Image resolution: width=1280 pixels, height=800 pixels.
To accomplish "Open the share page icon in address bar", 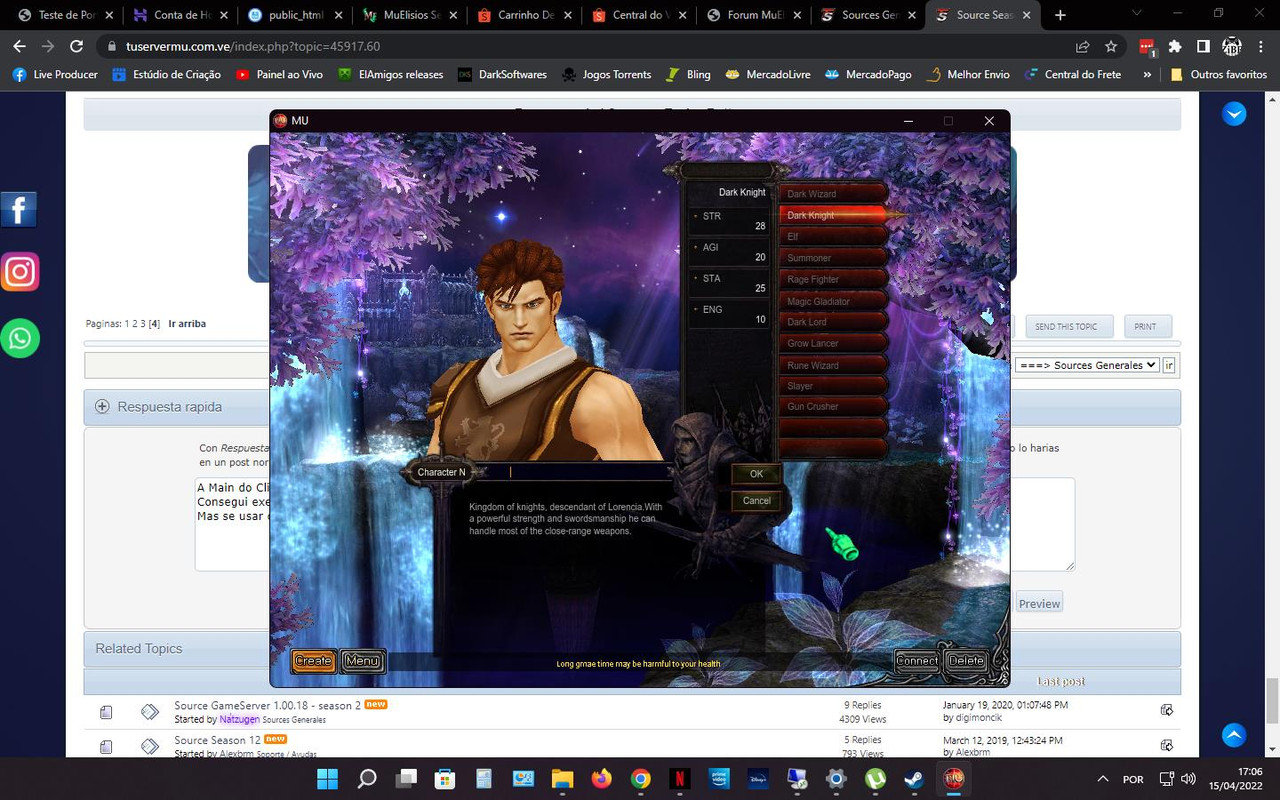I will 1083,46.
